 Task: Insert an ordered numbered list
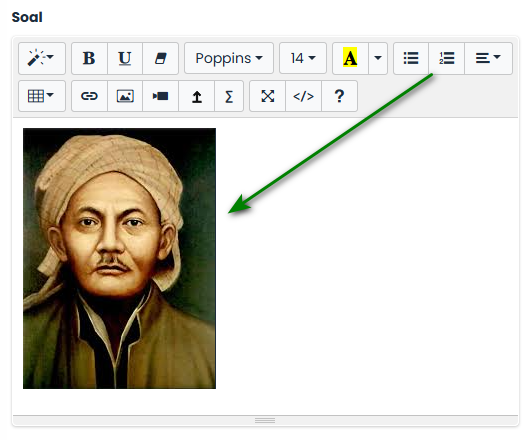point(446,58)
